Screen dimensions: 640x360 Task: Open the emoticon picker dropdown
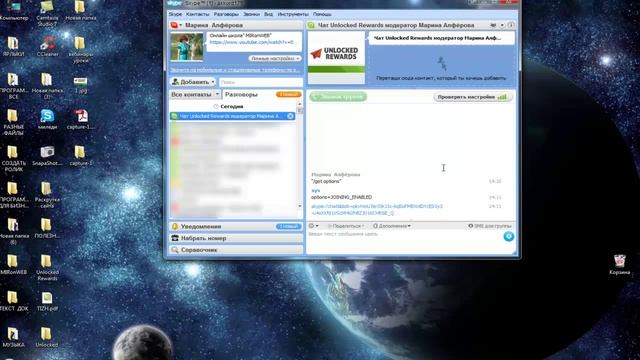tap(313, 226)
